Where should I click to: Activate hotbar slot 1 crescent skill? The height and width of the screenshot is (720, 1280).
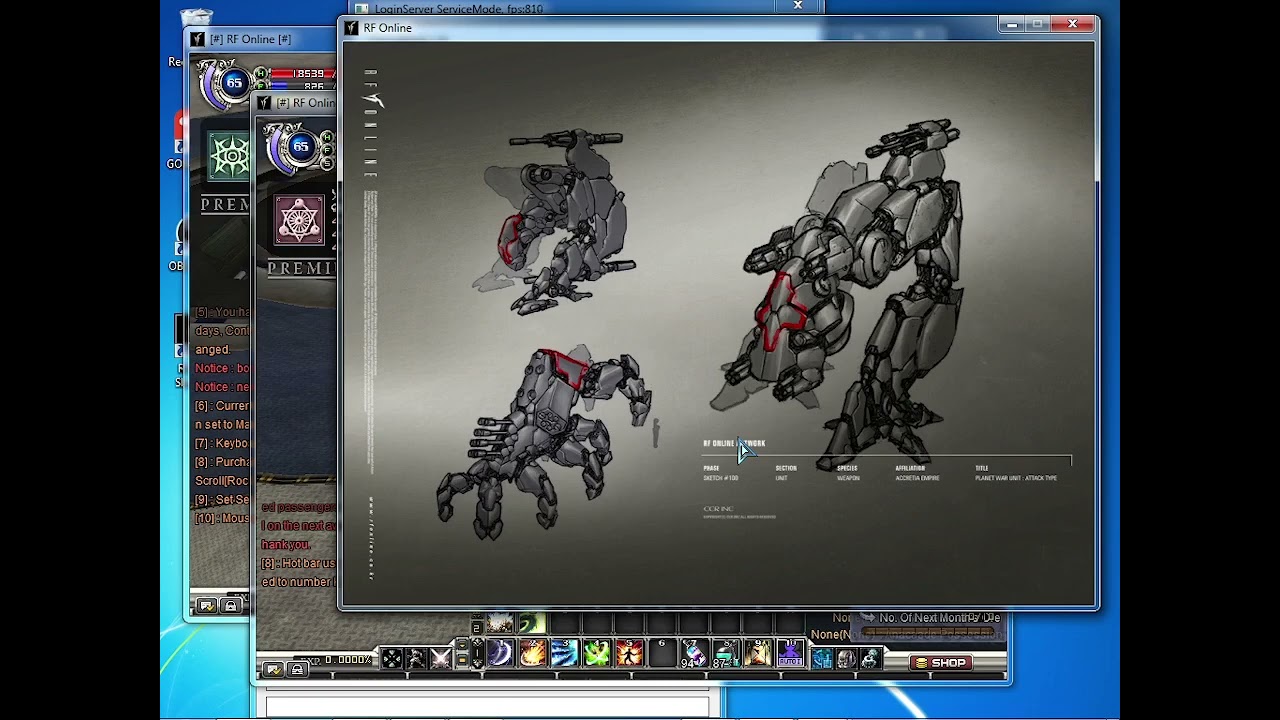pos(500,654)
